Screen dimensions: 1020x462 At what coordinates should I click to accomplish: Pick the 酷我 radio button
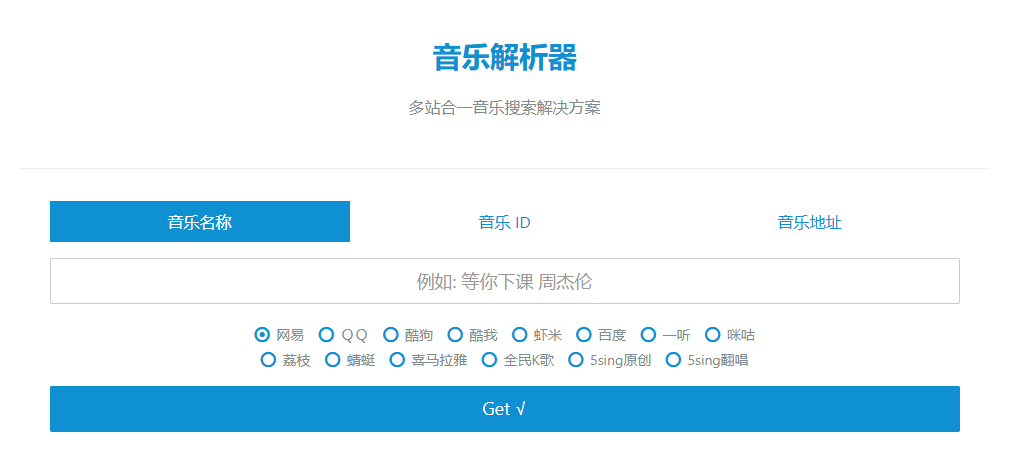point(455,334)
